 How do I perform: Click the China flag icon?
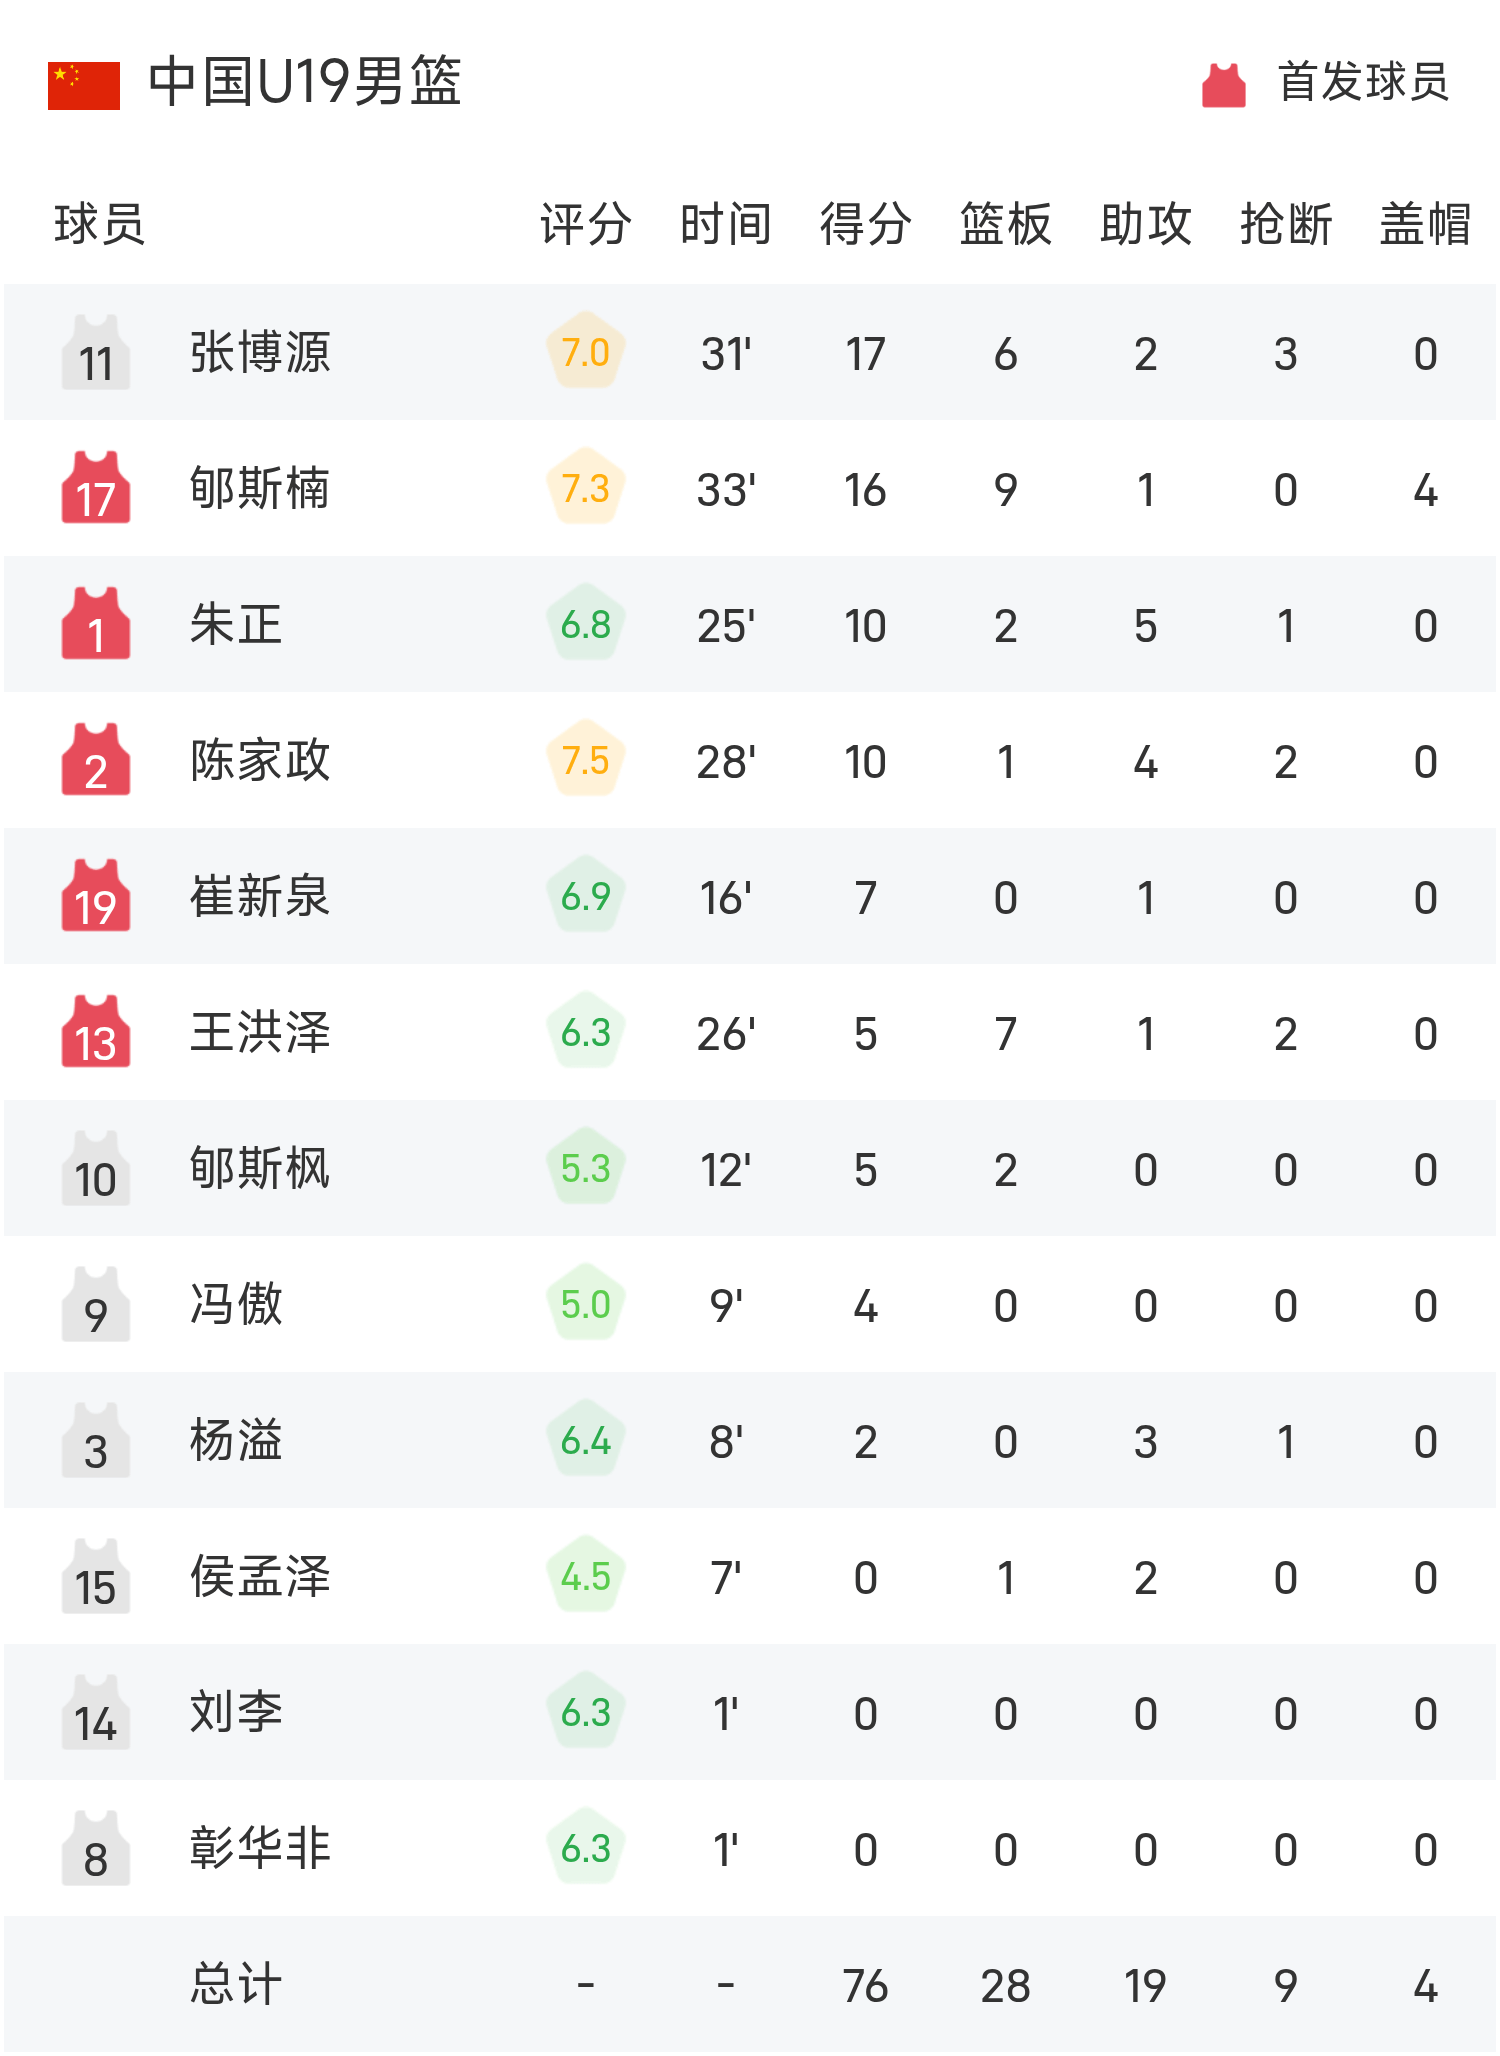click(84, 85)
